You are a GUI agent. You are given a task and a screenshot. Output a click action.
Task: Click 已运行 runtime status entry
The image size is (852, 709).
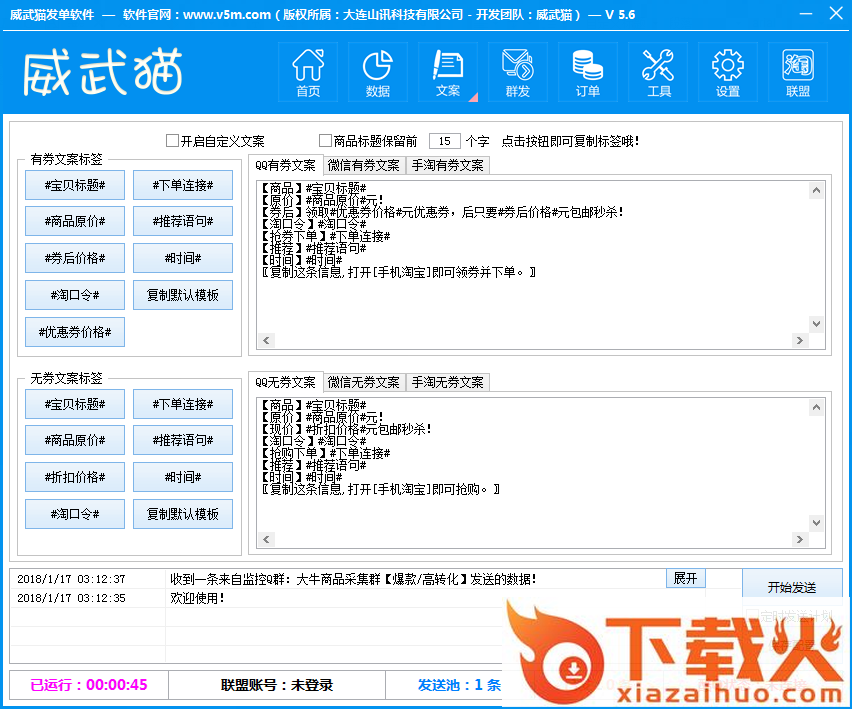point(89,685)
